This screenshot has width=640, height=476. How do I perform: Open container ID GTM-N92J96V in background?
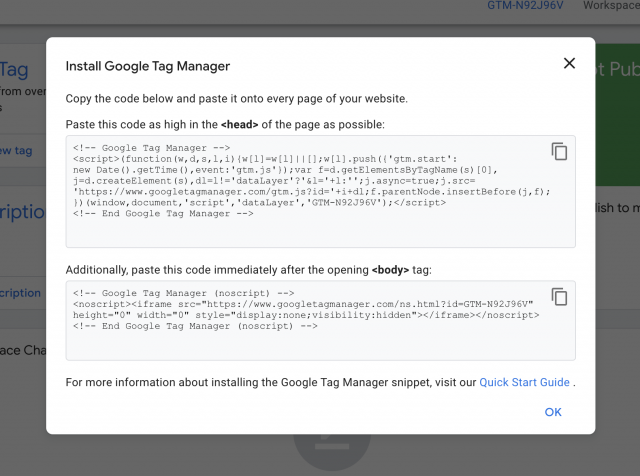[525, 5]
